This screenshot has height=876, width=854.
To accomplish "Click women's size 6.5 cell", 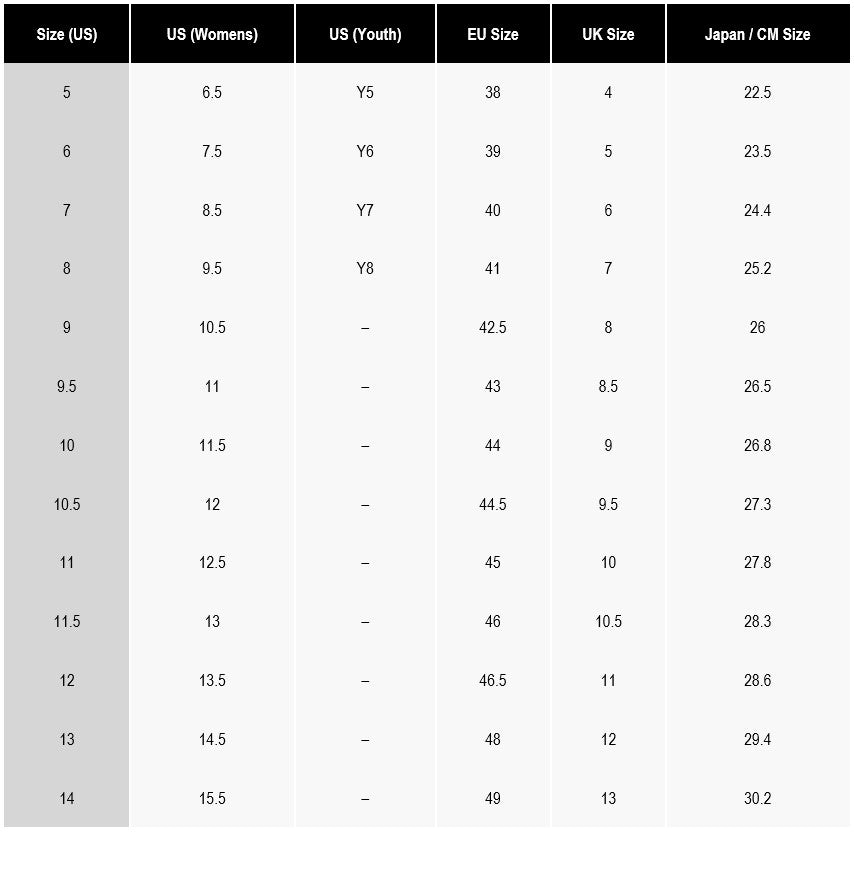I will (x=212, y=93).
